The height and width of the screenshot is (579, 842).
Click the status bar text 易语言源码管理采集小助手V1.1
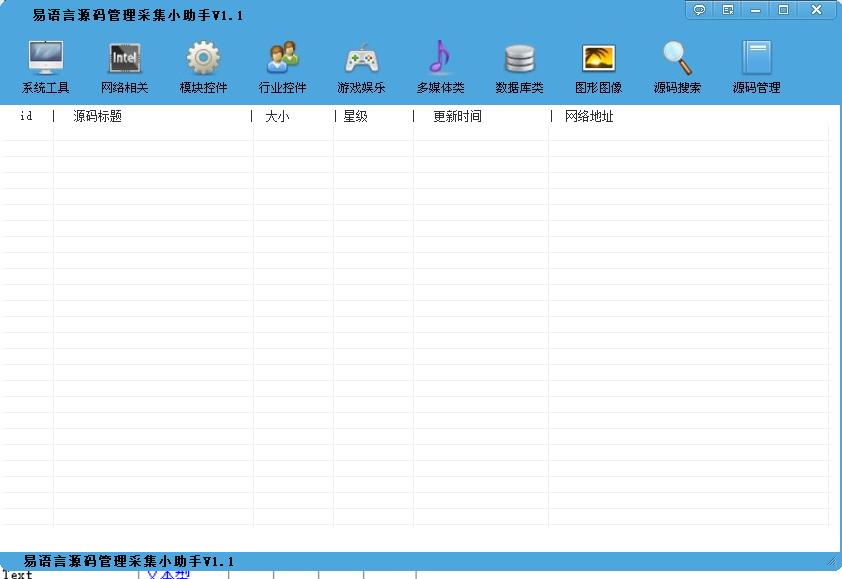tap(129, 561)
